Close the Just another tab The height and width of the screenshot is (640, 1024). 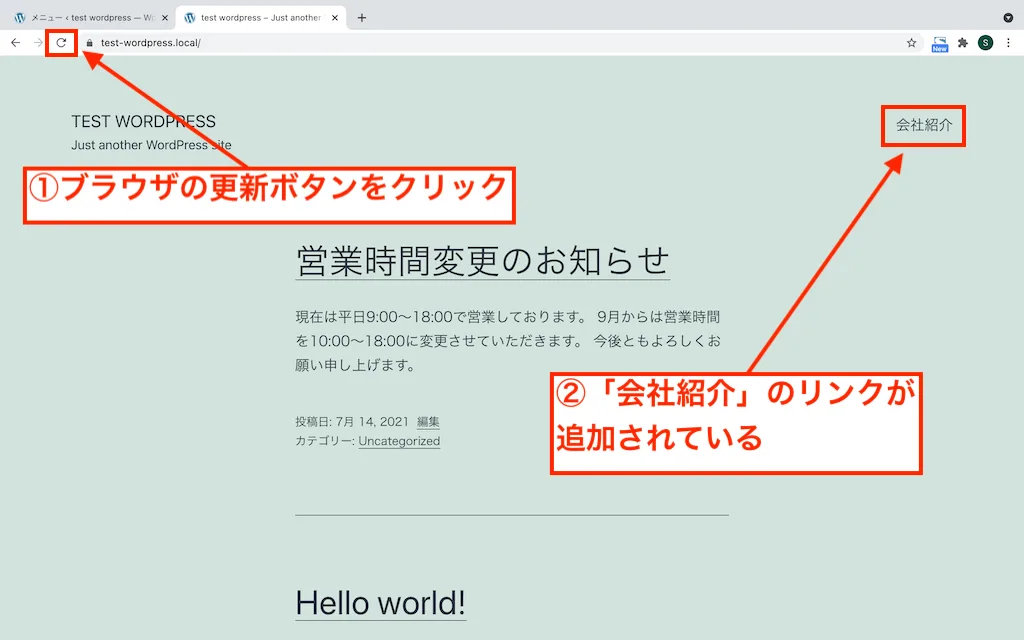coord(335,18)
